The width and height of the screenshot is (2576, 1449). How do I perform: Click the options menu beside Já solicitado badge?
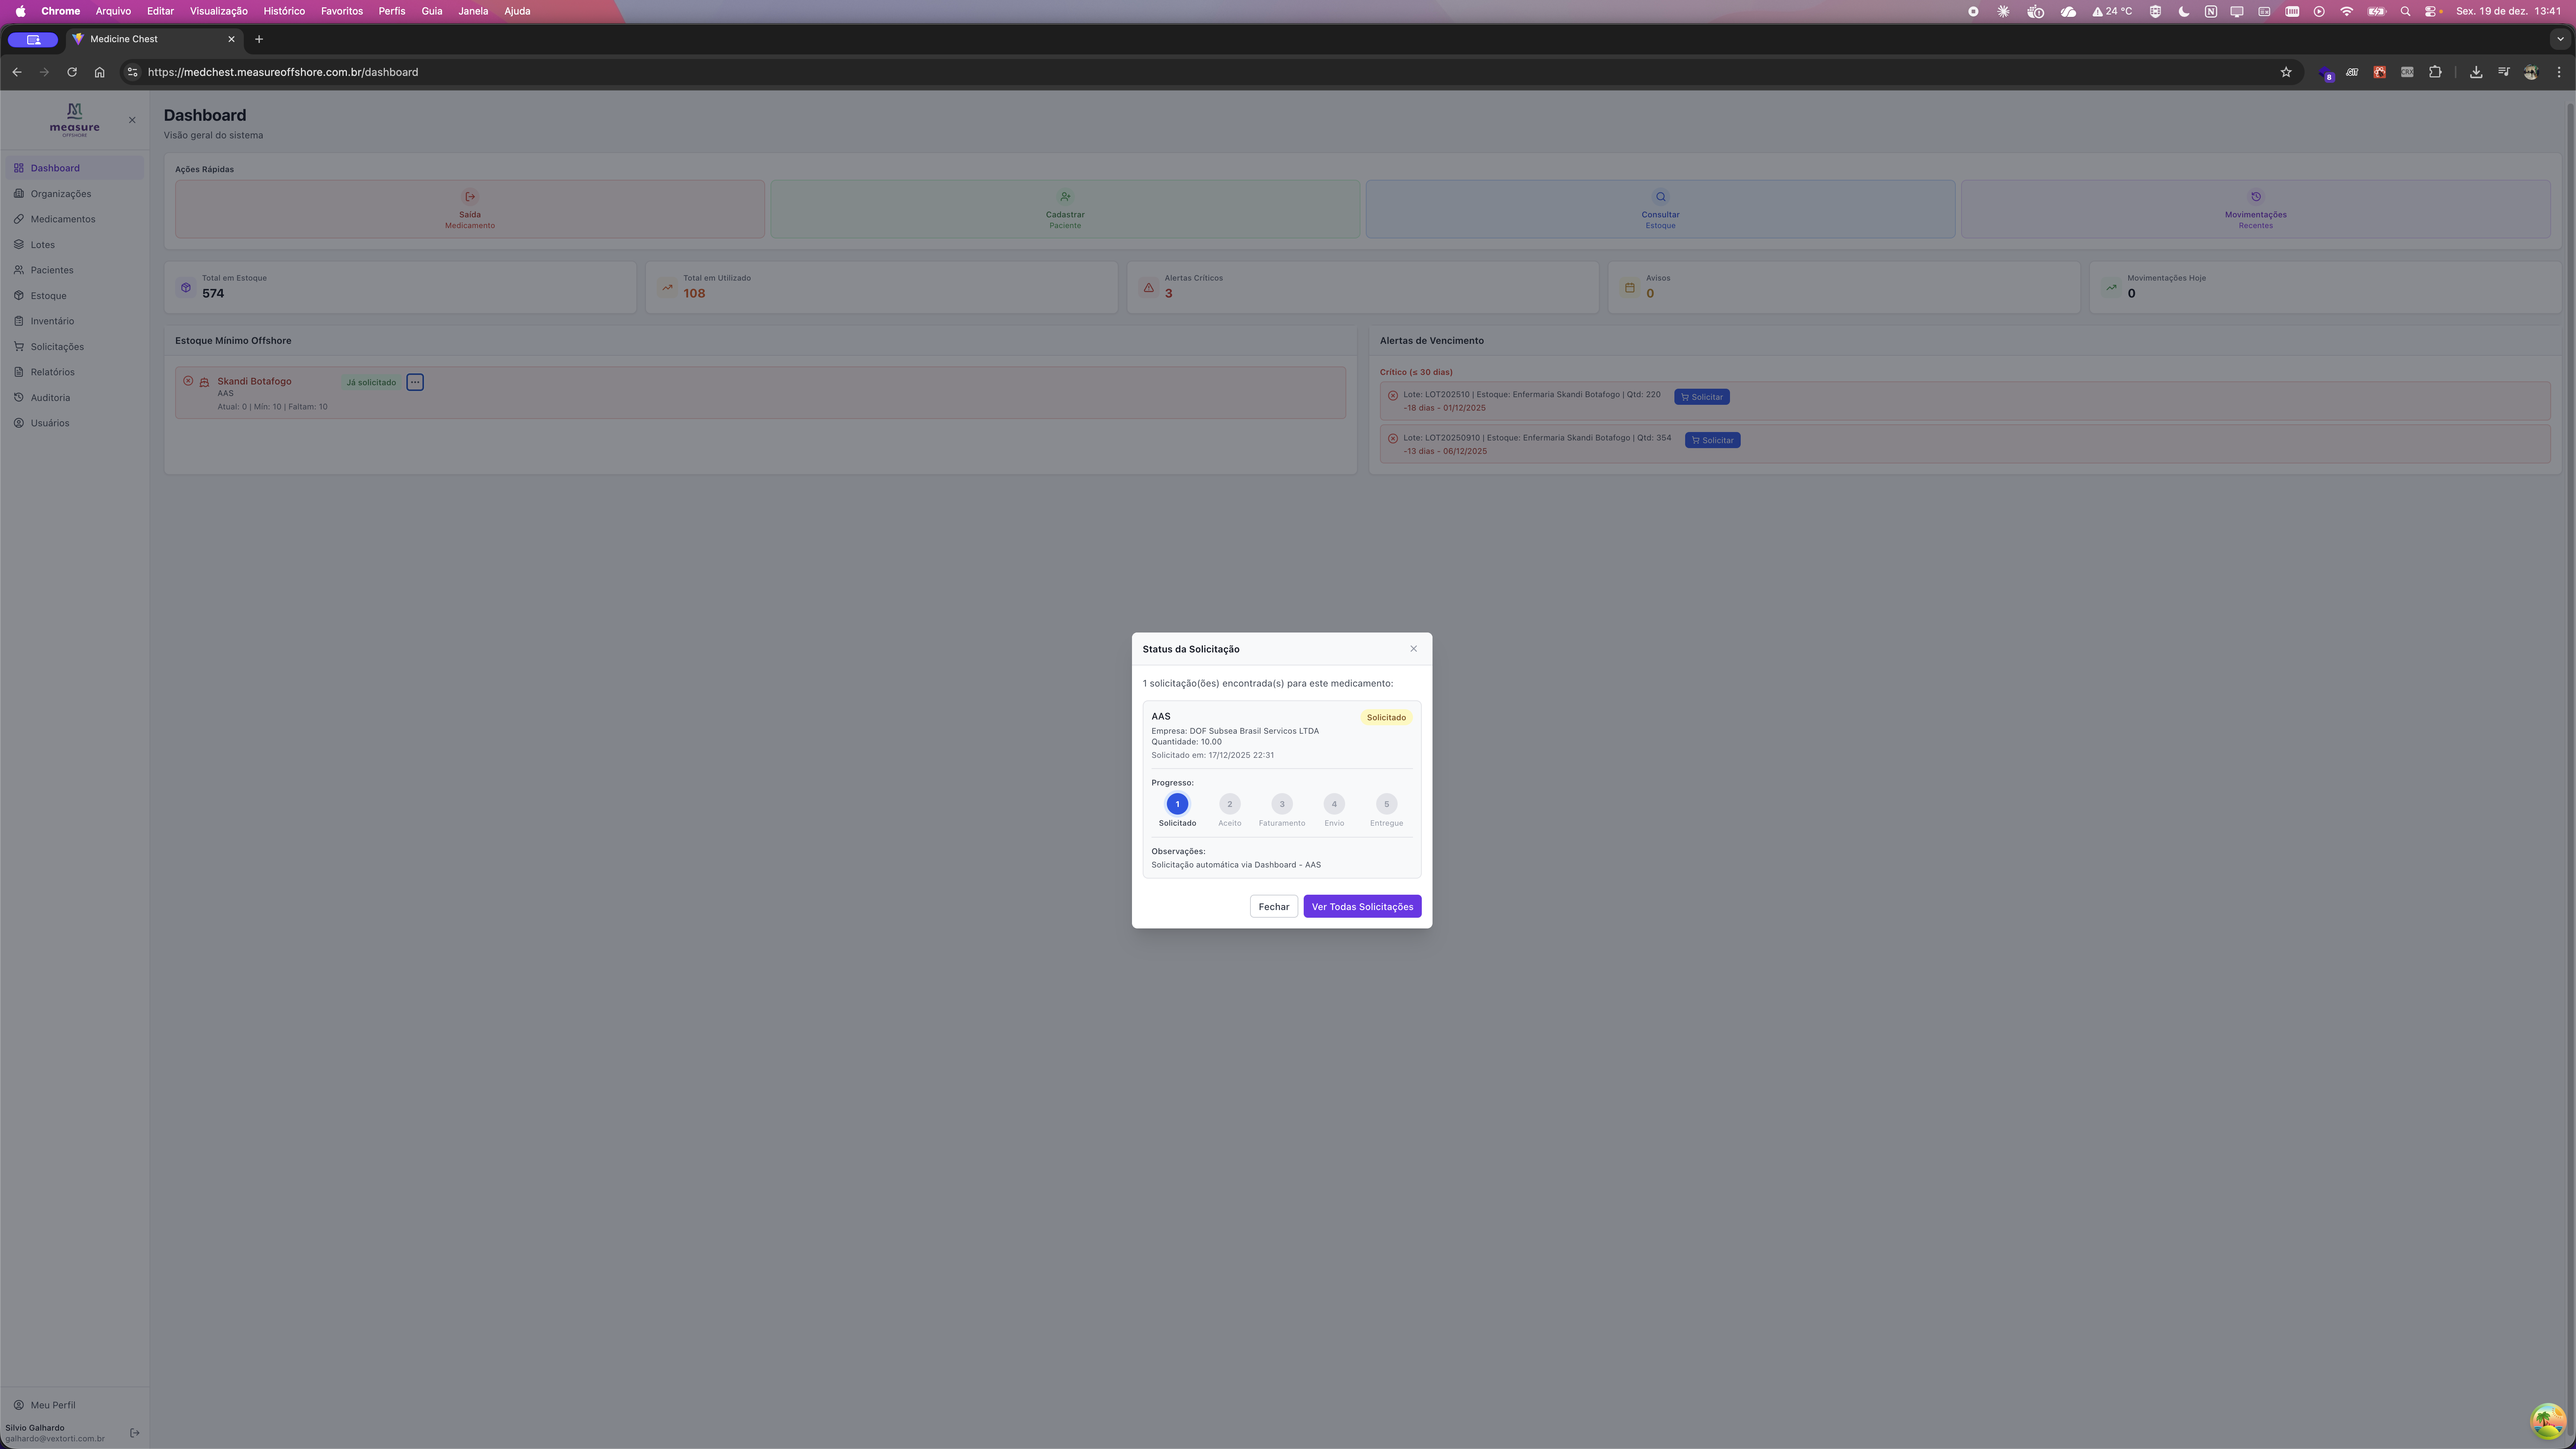point(415,381)
